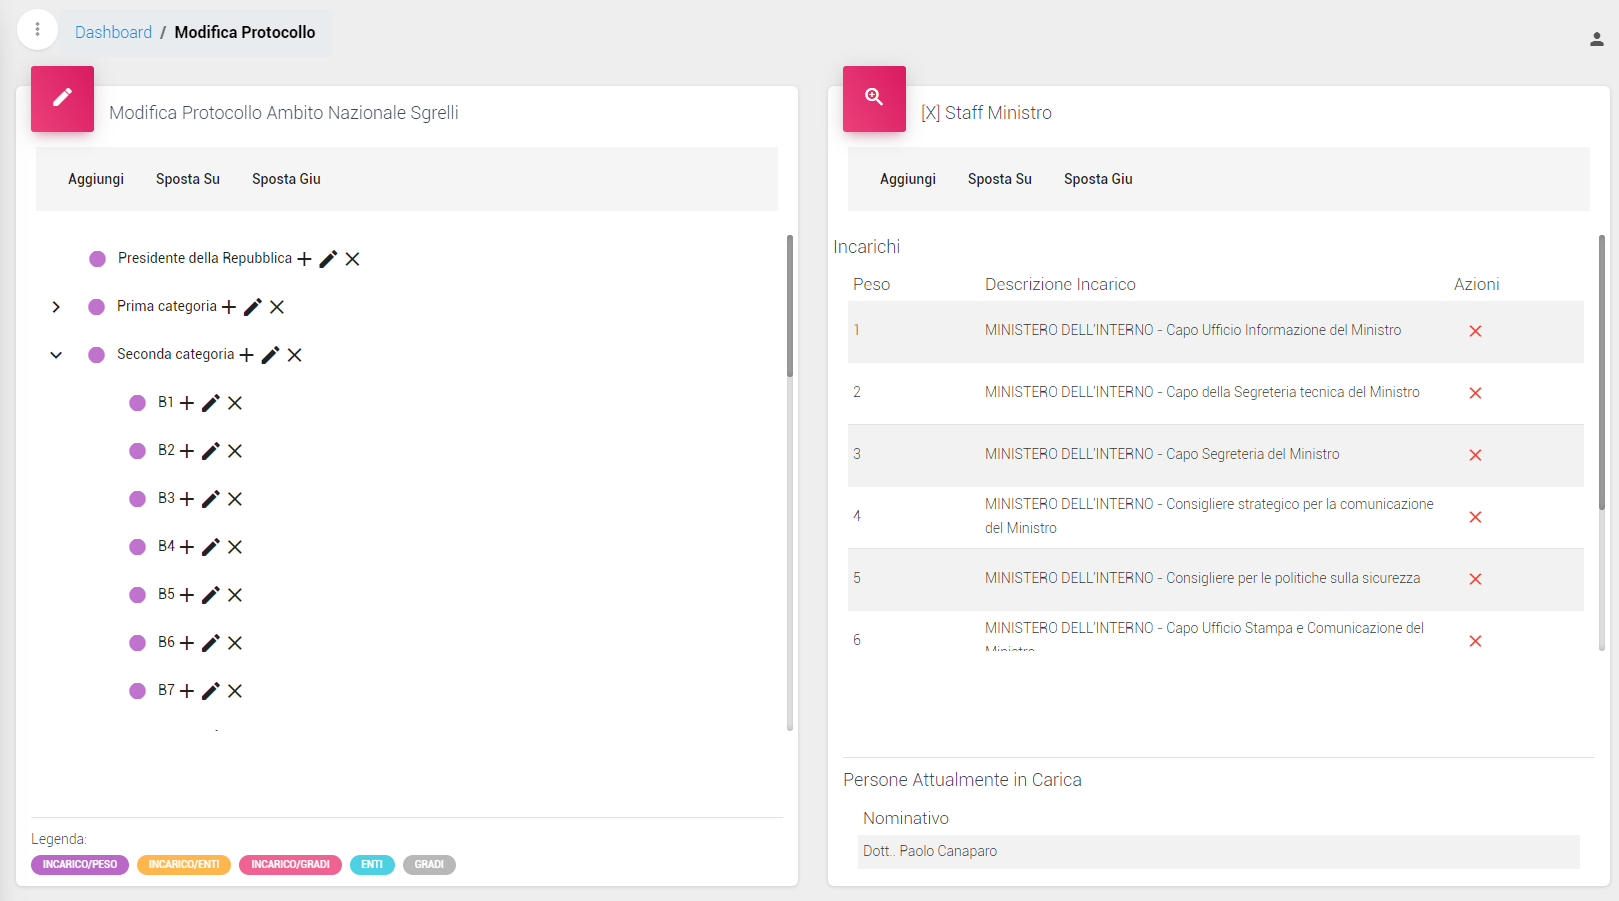This screenshot has width=1619, height=901.
Task: Click the orange INCARICO/ENTI legend badge
Action: tap(184, 865)
